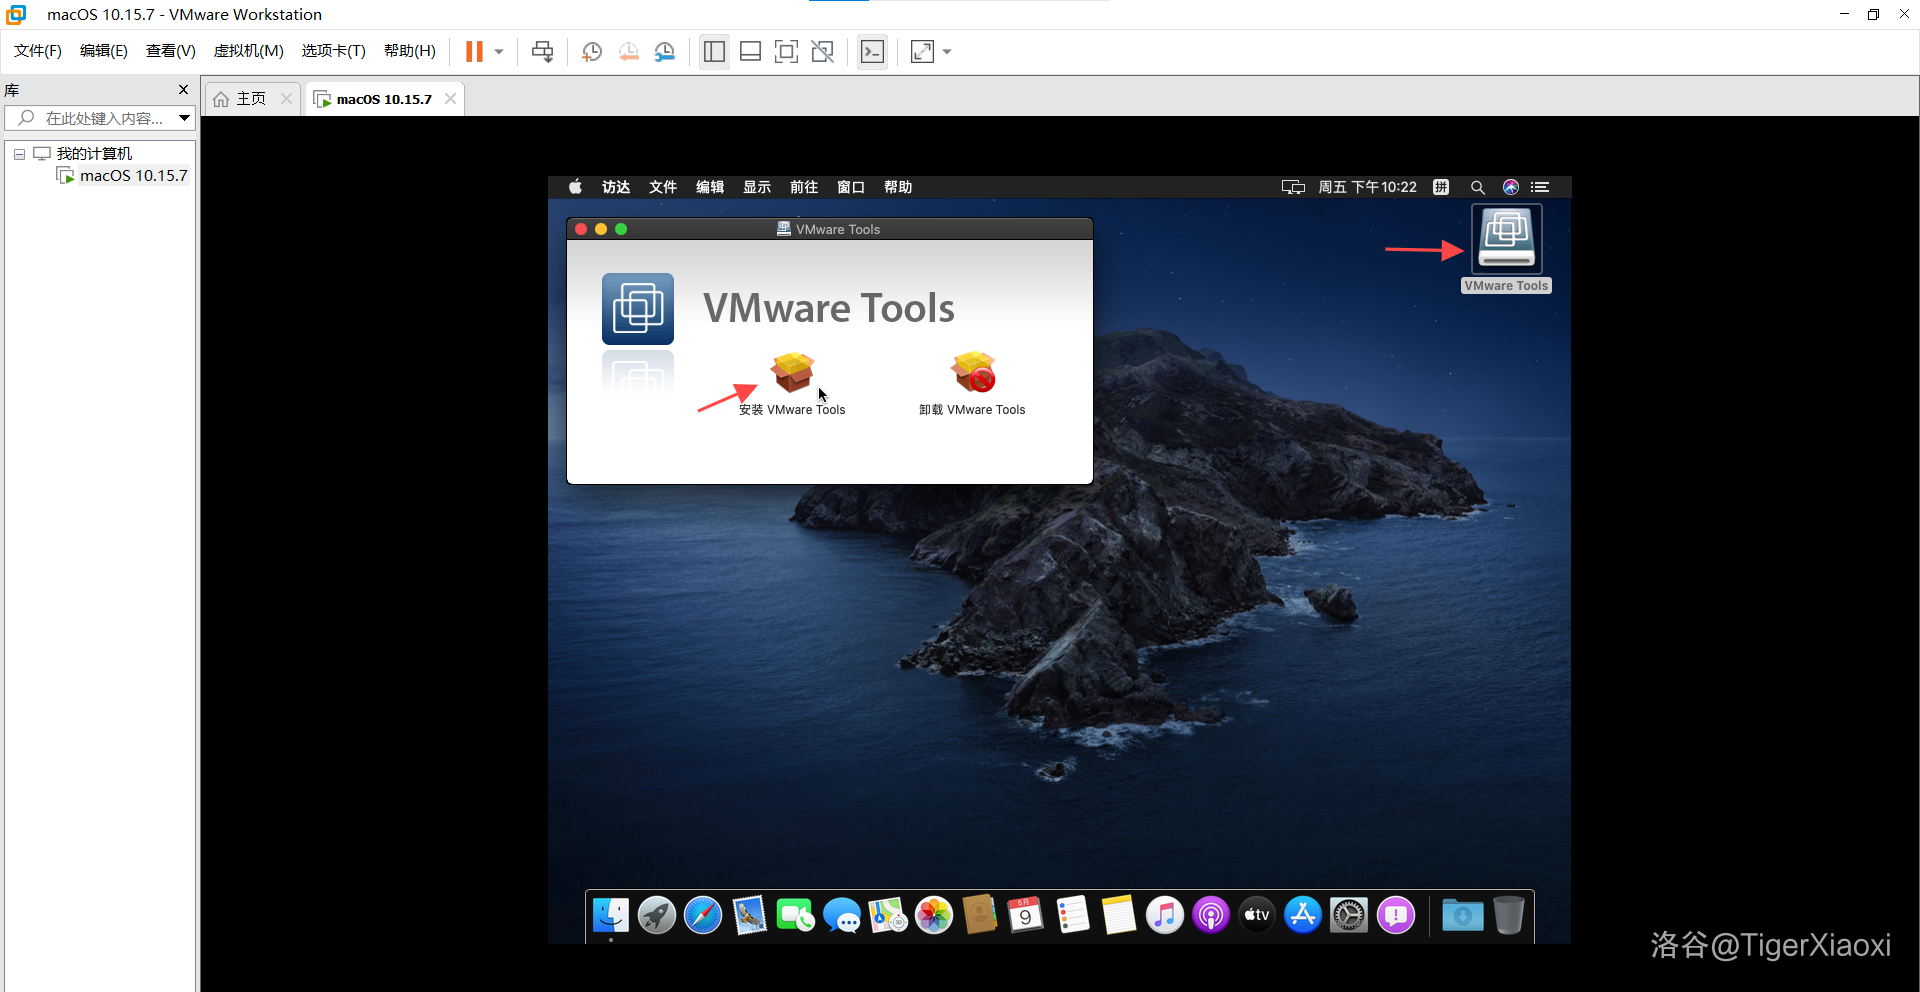Open the 虚拟机(M) menu
Viewport: 1920px width, 992px height.
click(x=248, y=51)
